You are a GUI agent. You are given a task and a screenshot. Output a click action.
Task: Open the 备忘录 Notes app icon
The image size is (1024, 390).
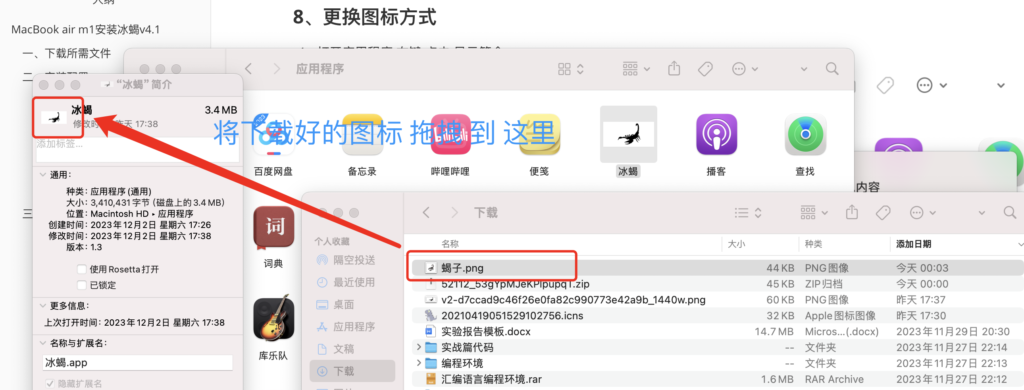(x=362, y=135)
